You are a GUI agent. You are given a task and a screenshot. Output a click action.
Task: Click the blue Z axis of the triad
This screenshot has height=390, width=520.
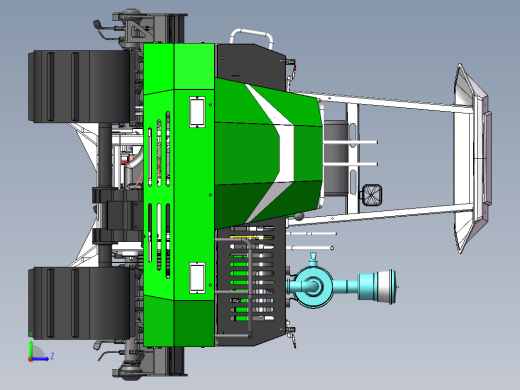40,359
